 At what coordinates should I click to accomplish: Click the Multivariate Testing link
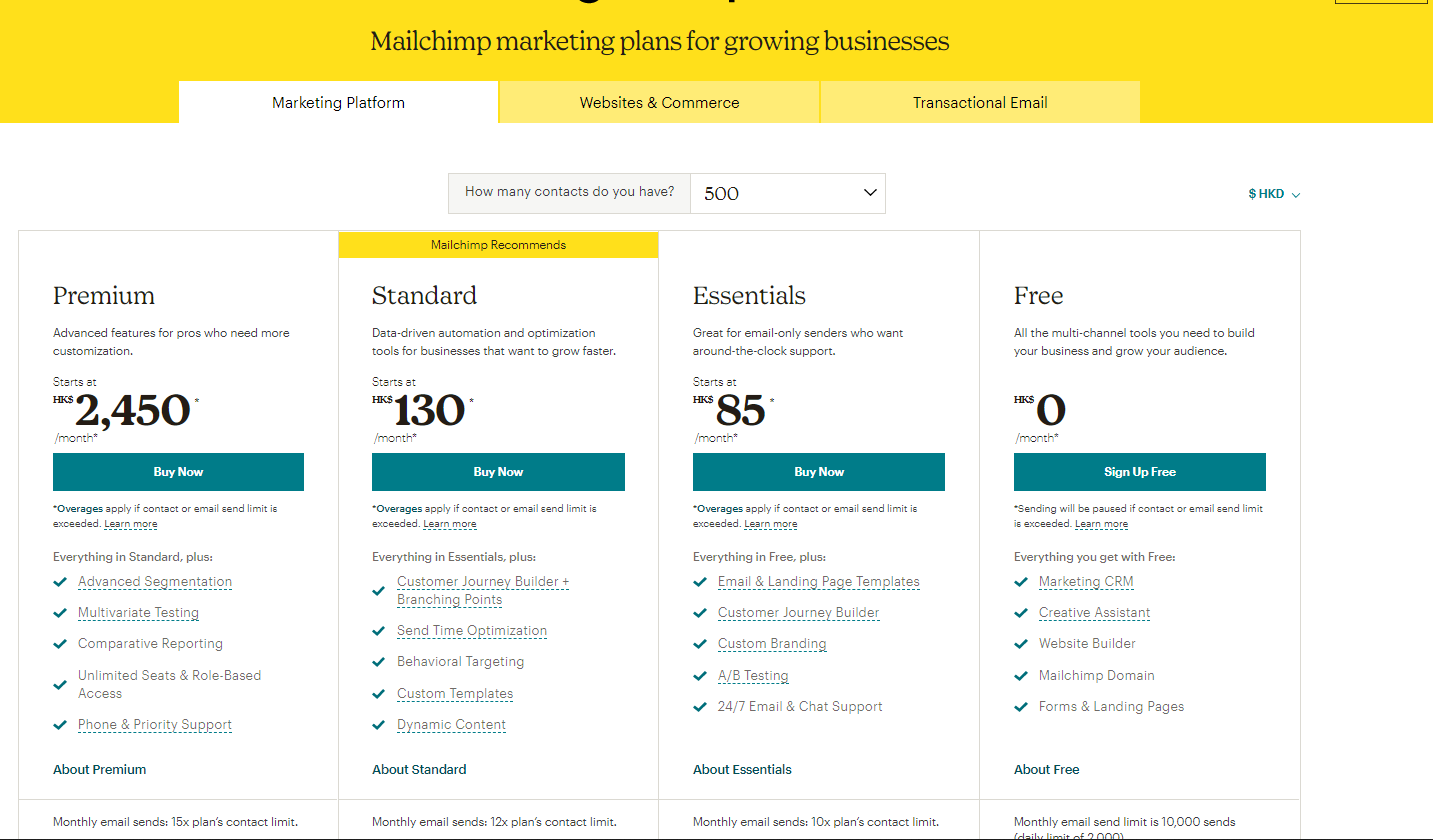click(138, 613)
